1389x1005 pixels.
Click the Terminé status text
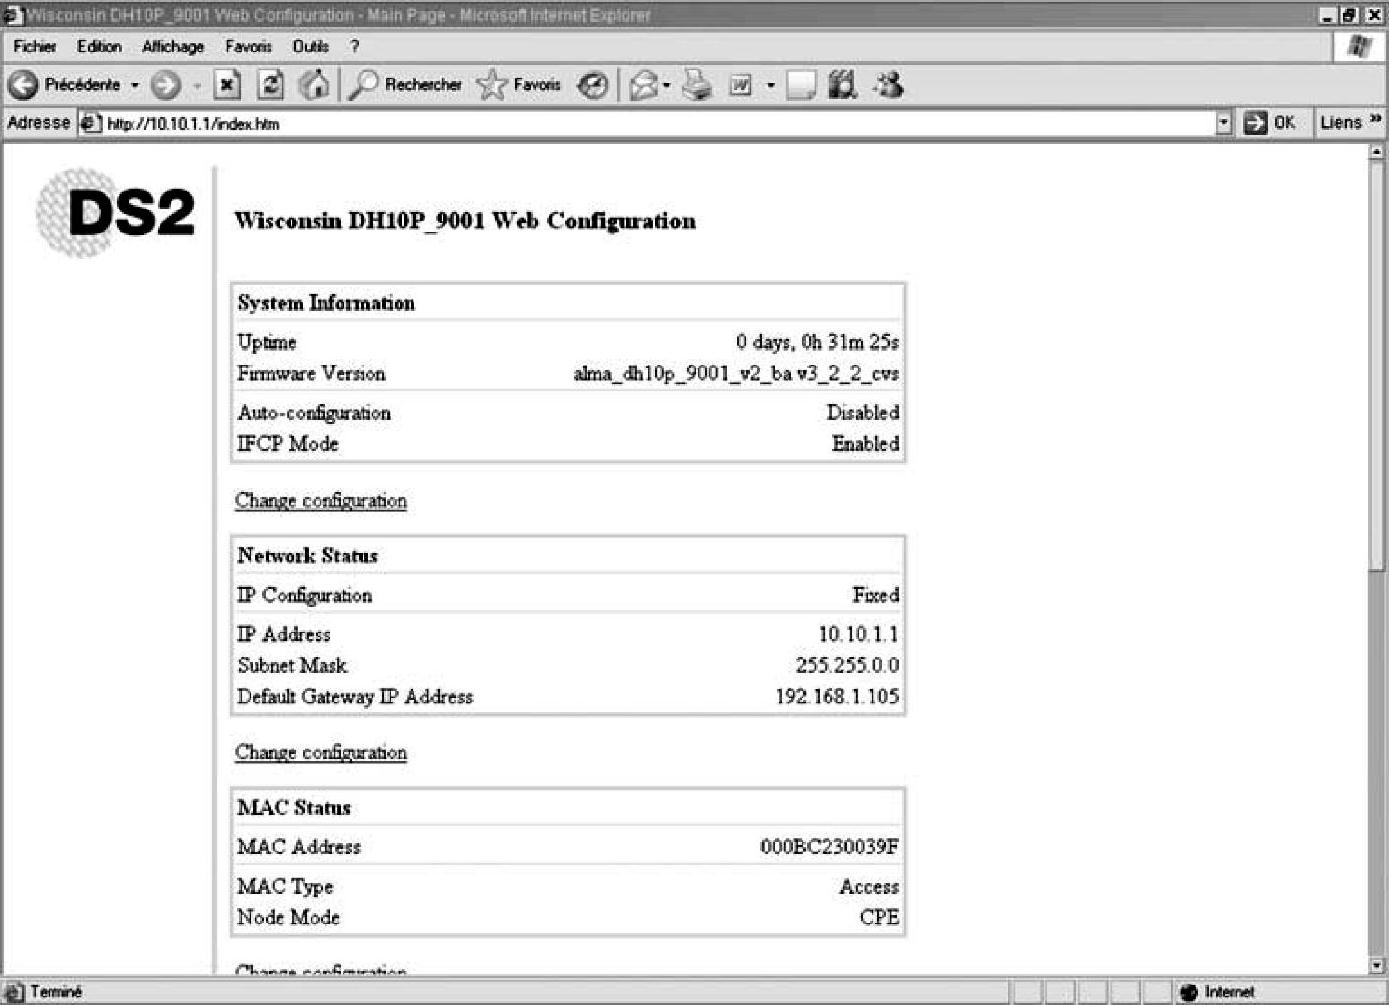click(56, 992)
